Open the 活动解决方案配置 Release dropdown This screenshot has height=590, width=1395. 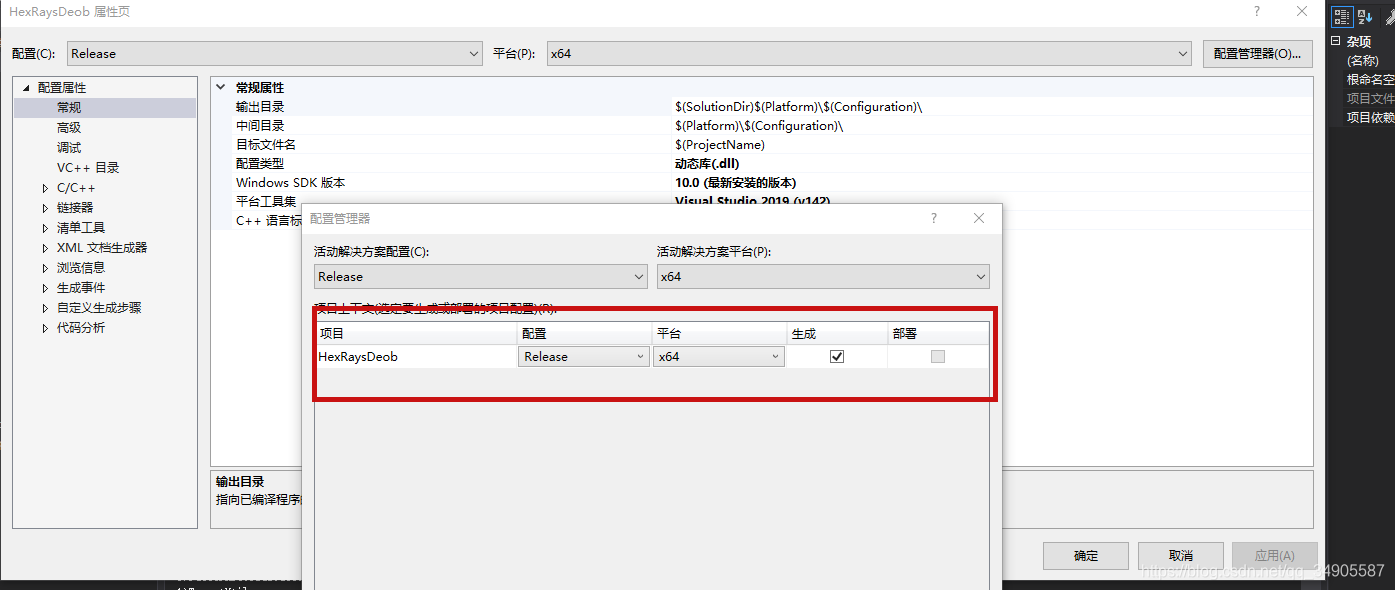(x=481, y=277)
